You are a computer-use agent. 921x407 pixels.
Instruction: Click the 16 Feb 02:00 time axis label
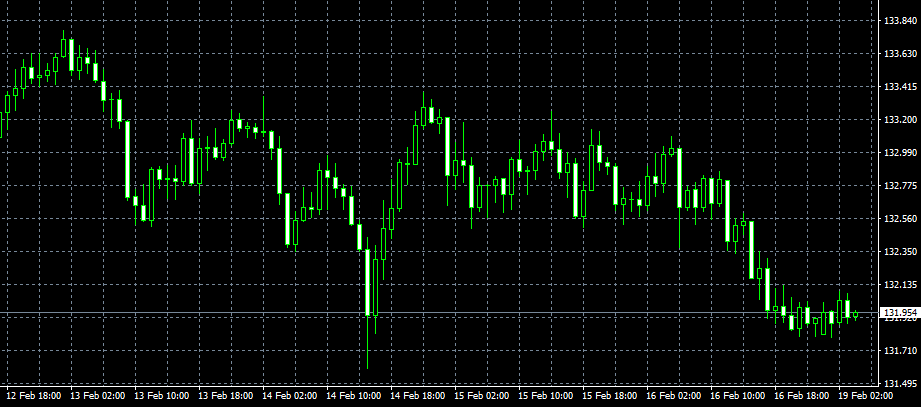coord(674,396)
